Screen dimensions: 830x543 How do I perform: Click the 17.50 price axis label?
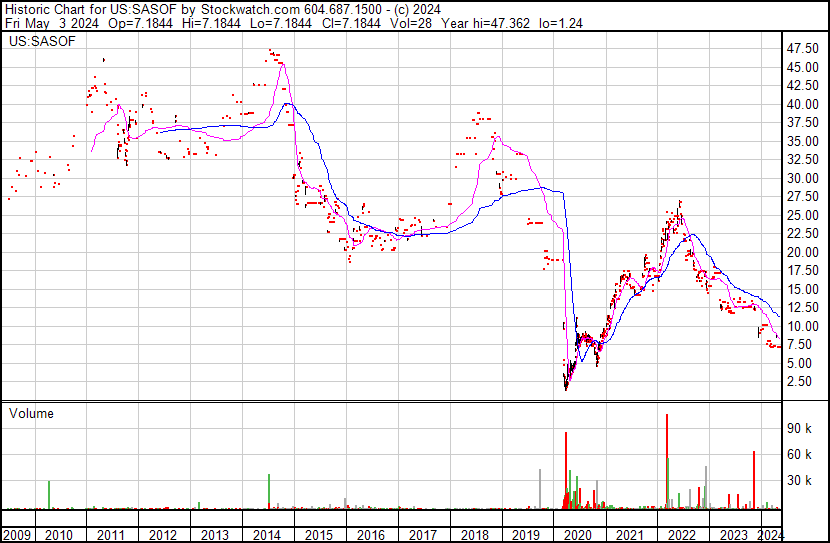pyautogui.click(x=802, y=271)
